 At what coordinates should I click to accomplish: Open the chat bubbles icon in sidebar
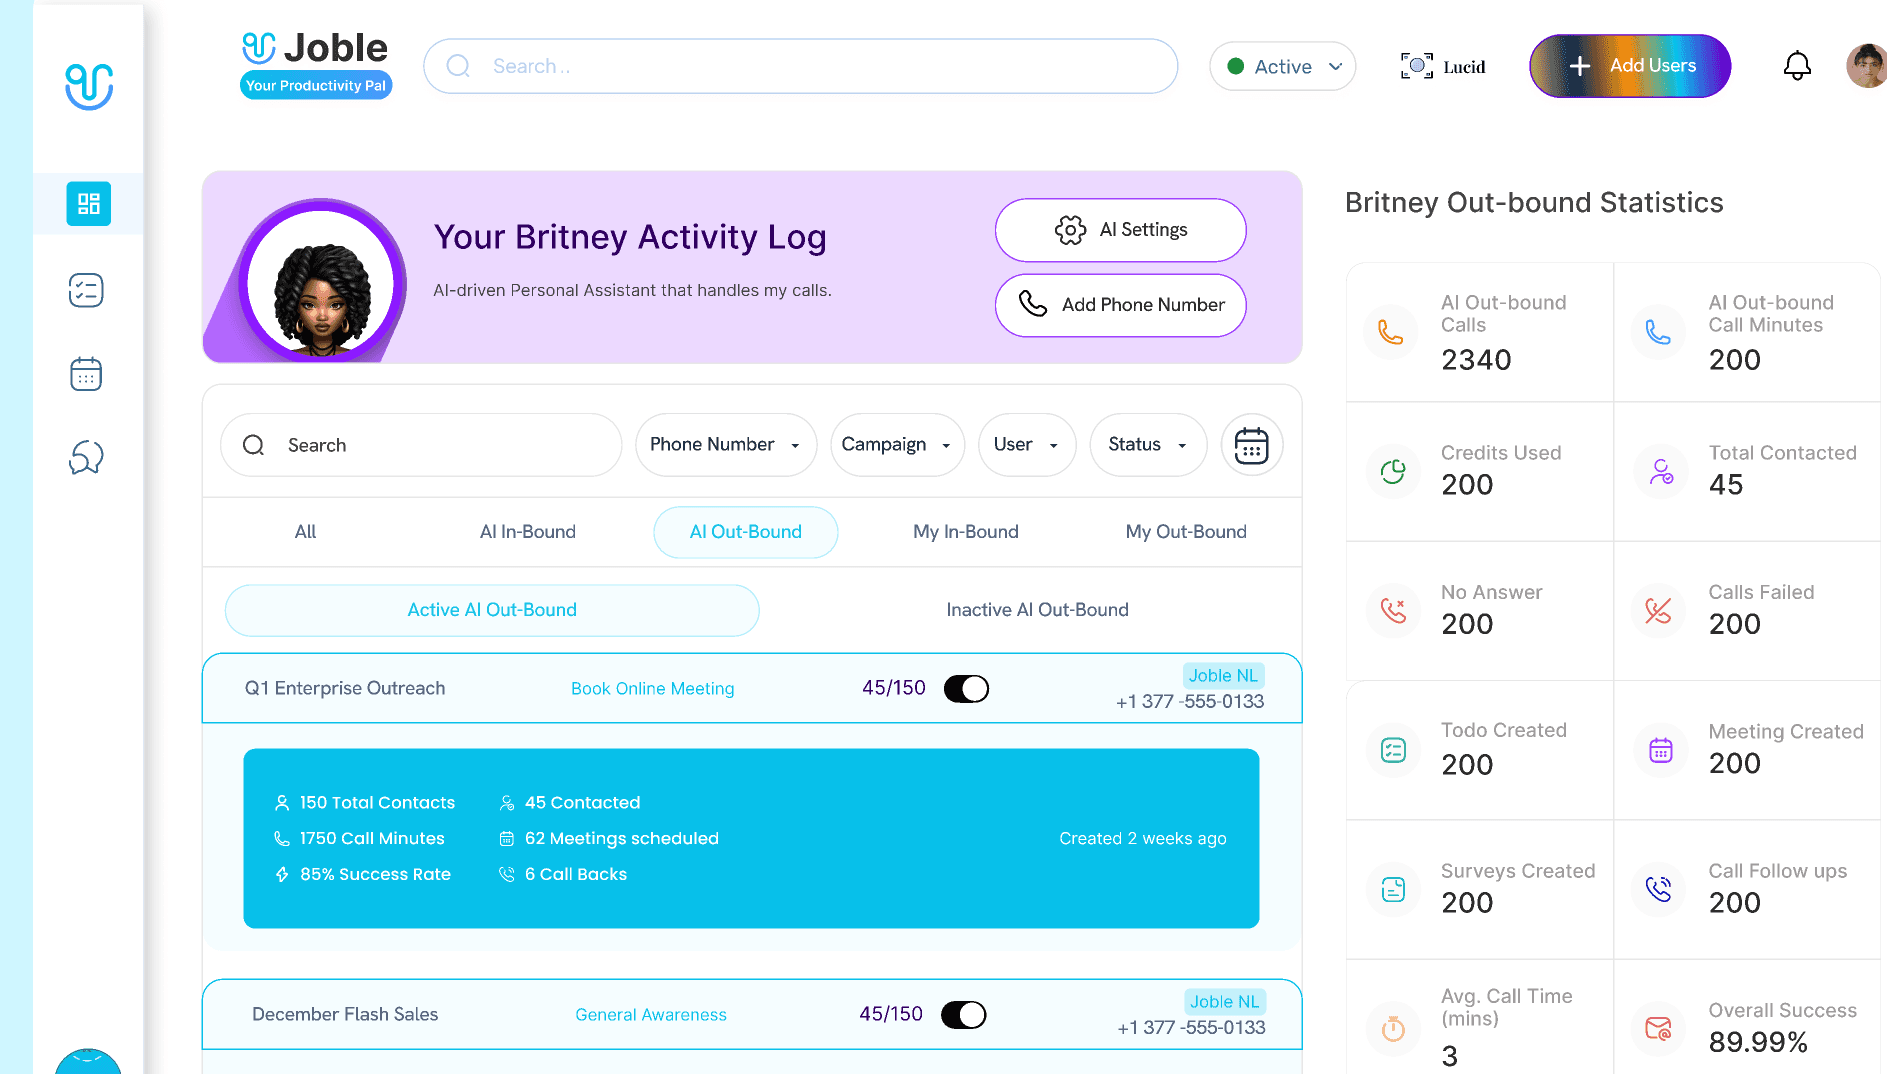[86, 457]
